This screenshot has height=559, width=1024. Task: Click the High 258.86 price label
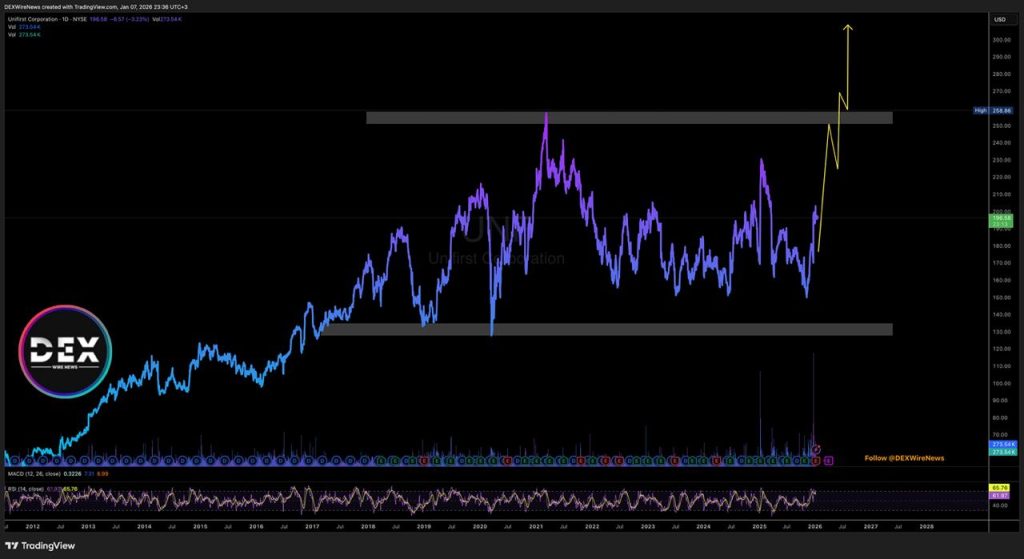(x=997, y=110)
